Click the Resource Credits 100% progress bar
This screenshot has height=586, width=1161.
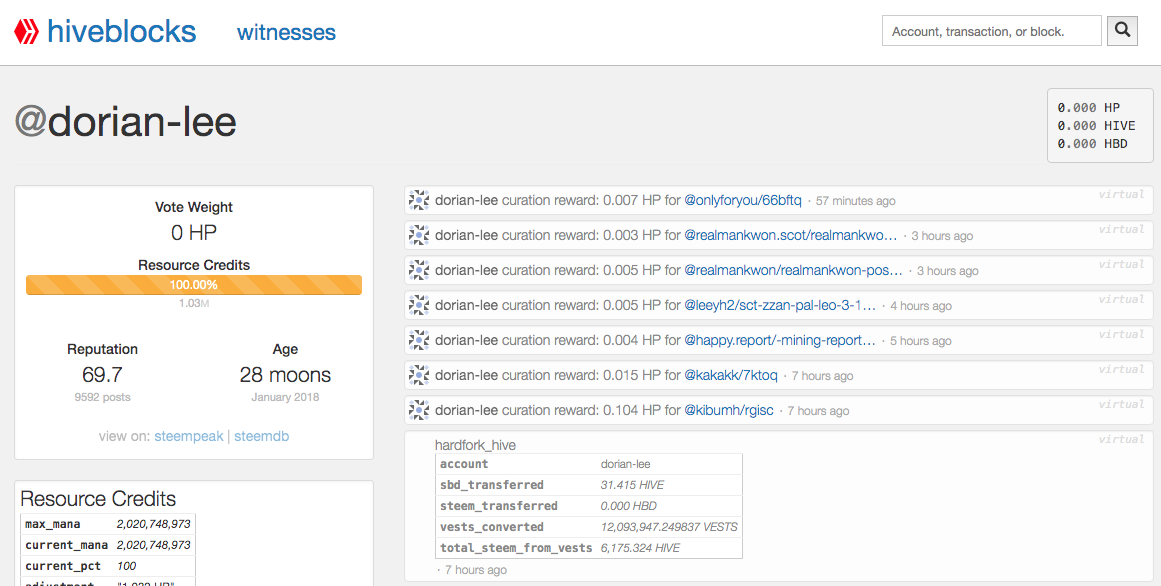pos(194,285)
